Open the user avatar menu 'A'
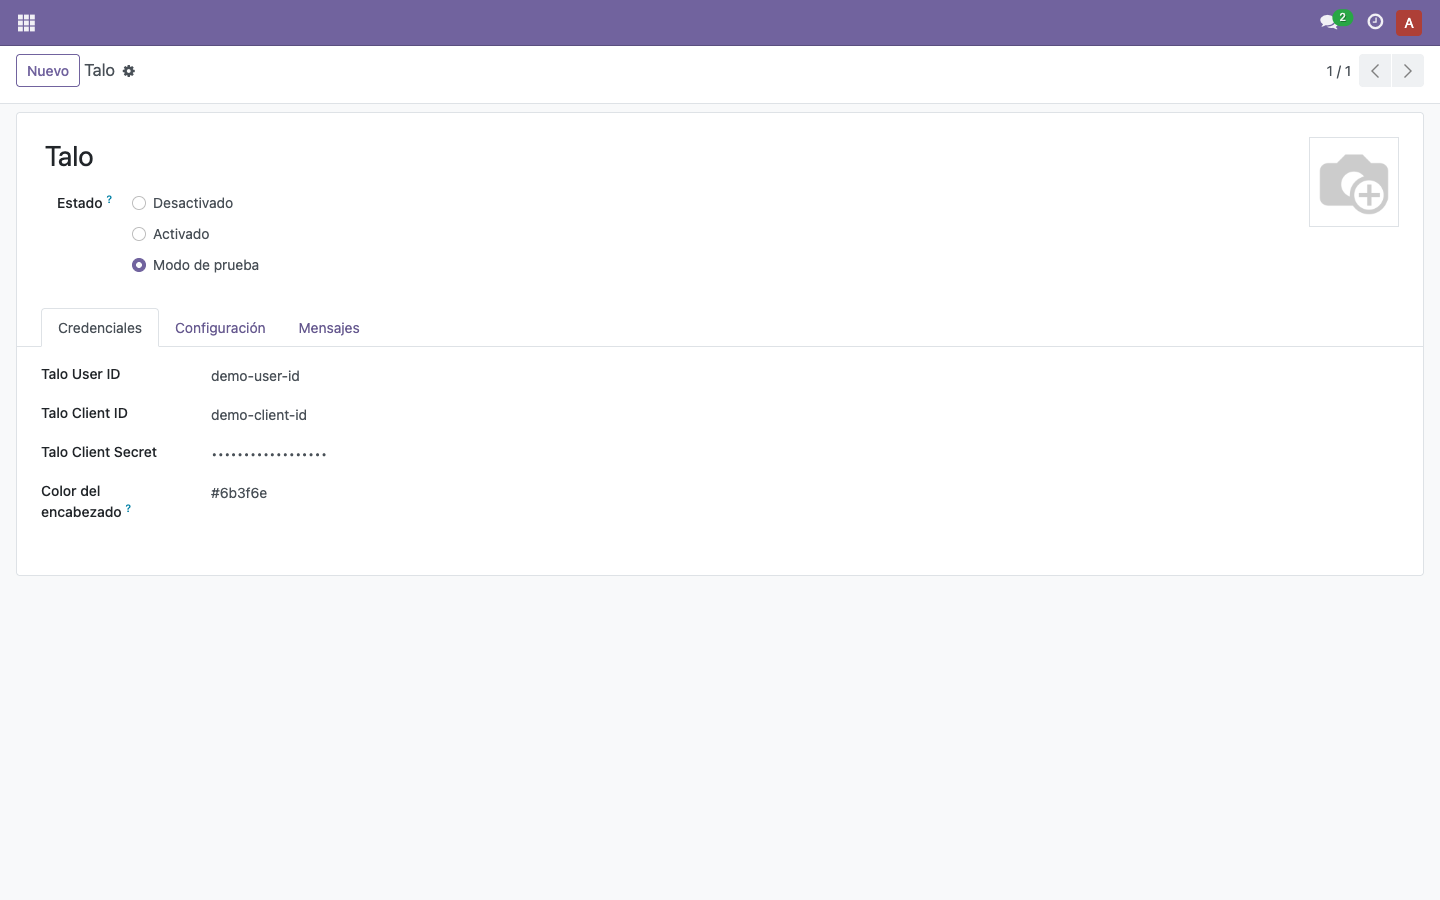Viewport: 1440px width, 900px height. point(1409,23)
